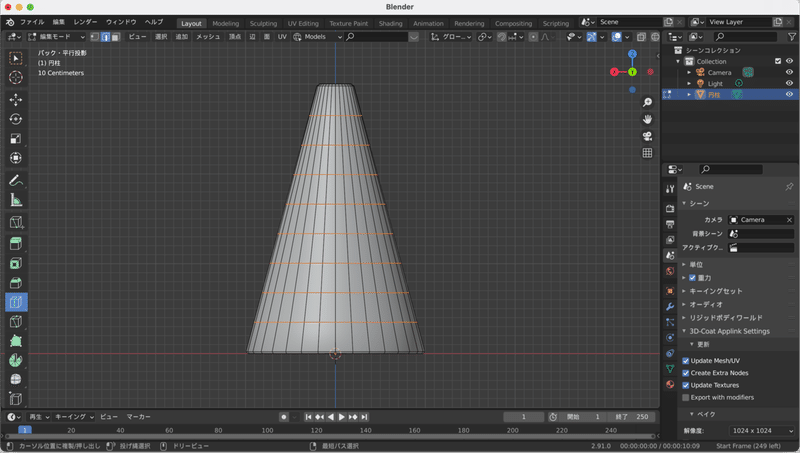Image resolution: width=800 pixels, height=453 pixels.
Task: Select the Bevel tool
Action: tap(16, 283)
